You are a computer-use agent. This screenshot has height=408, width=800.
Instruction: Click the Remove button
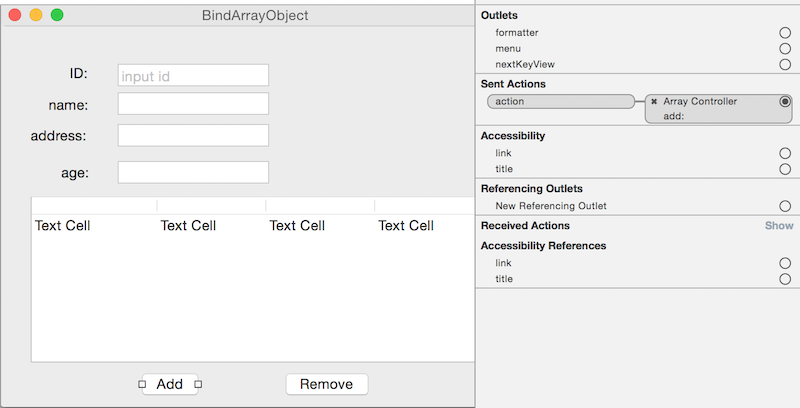coord(327,384)
